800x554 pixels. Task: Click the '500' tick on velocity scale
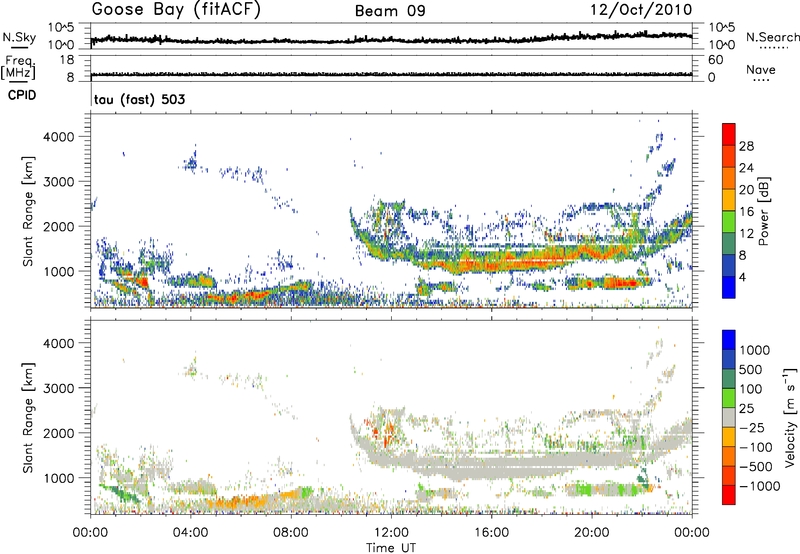(752, 369)
